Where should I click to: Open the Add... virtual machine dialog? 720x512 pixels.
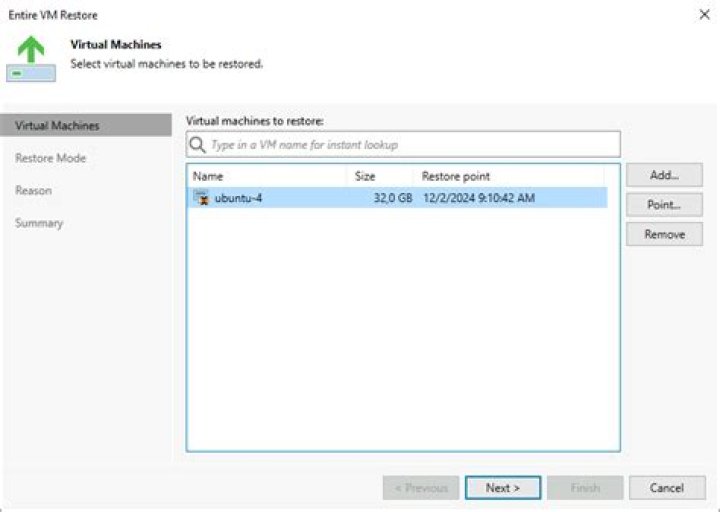coord(664,175)
